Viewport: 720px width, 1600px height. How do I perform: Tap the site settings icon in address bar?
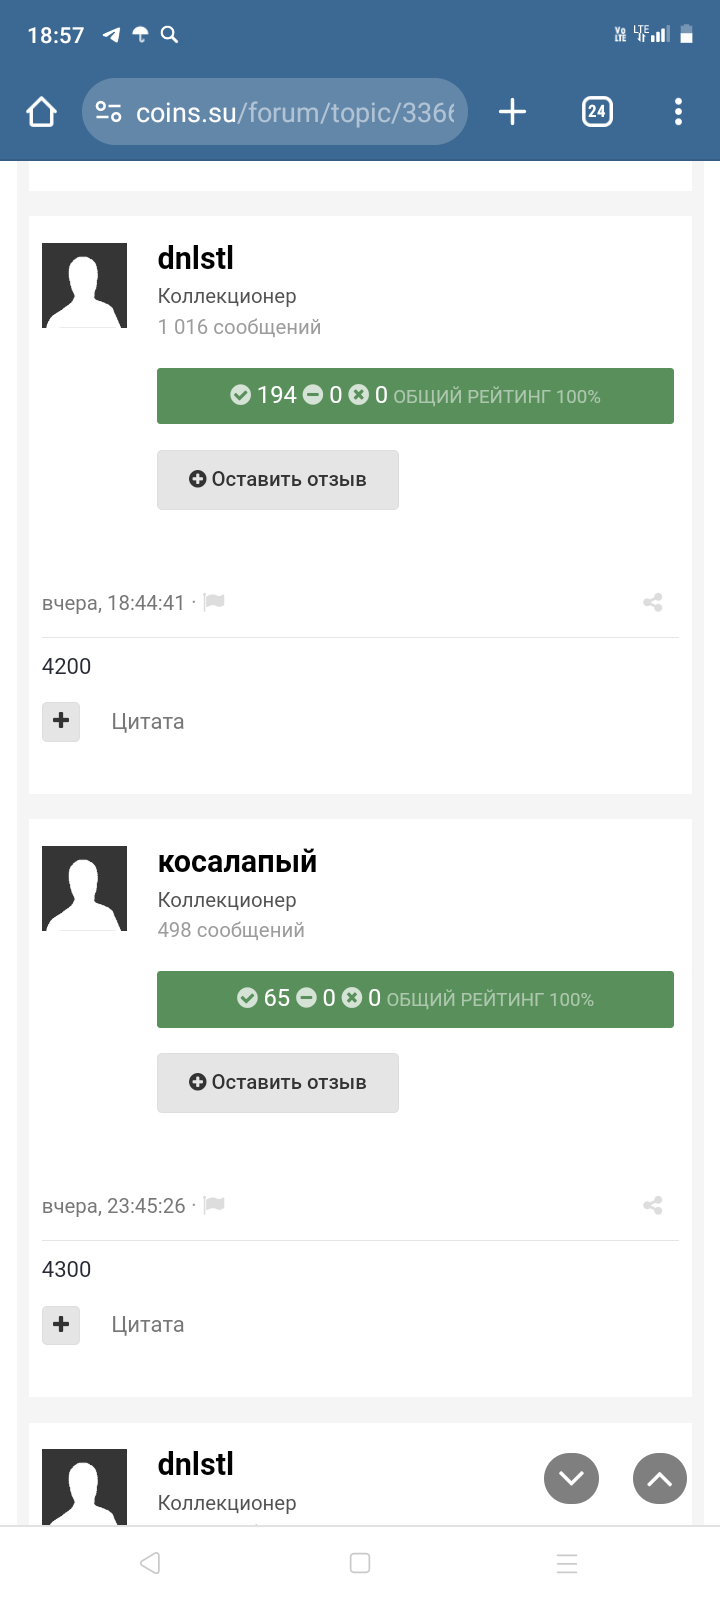(108, 112)
